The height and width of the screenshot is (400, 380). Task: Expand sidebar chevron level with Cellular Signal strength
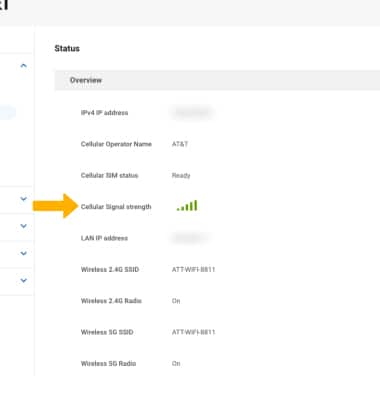pos(23,199)
